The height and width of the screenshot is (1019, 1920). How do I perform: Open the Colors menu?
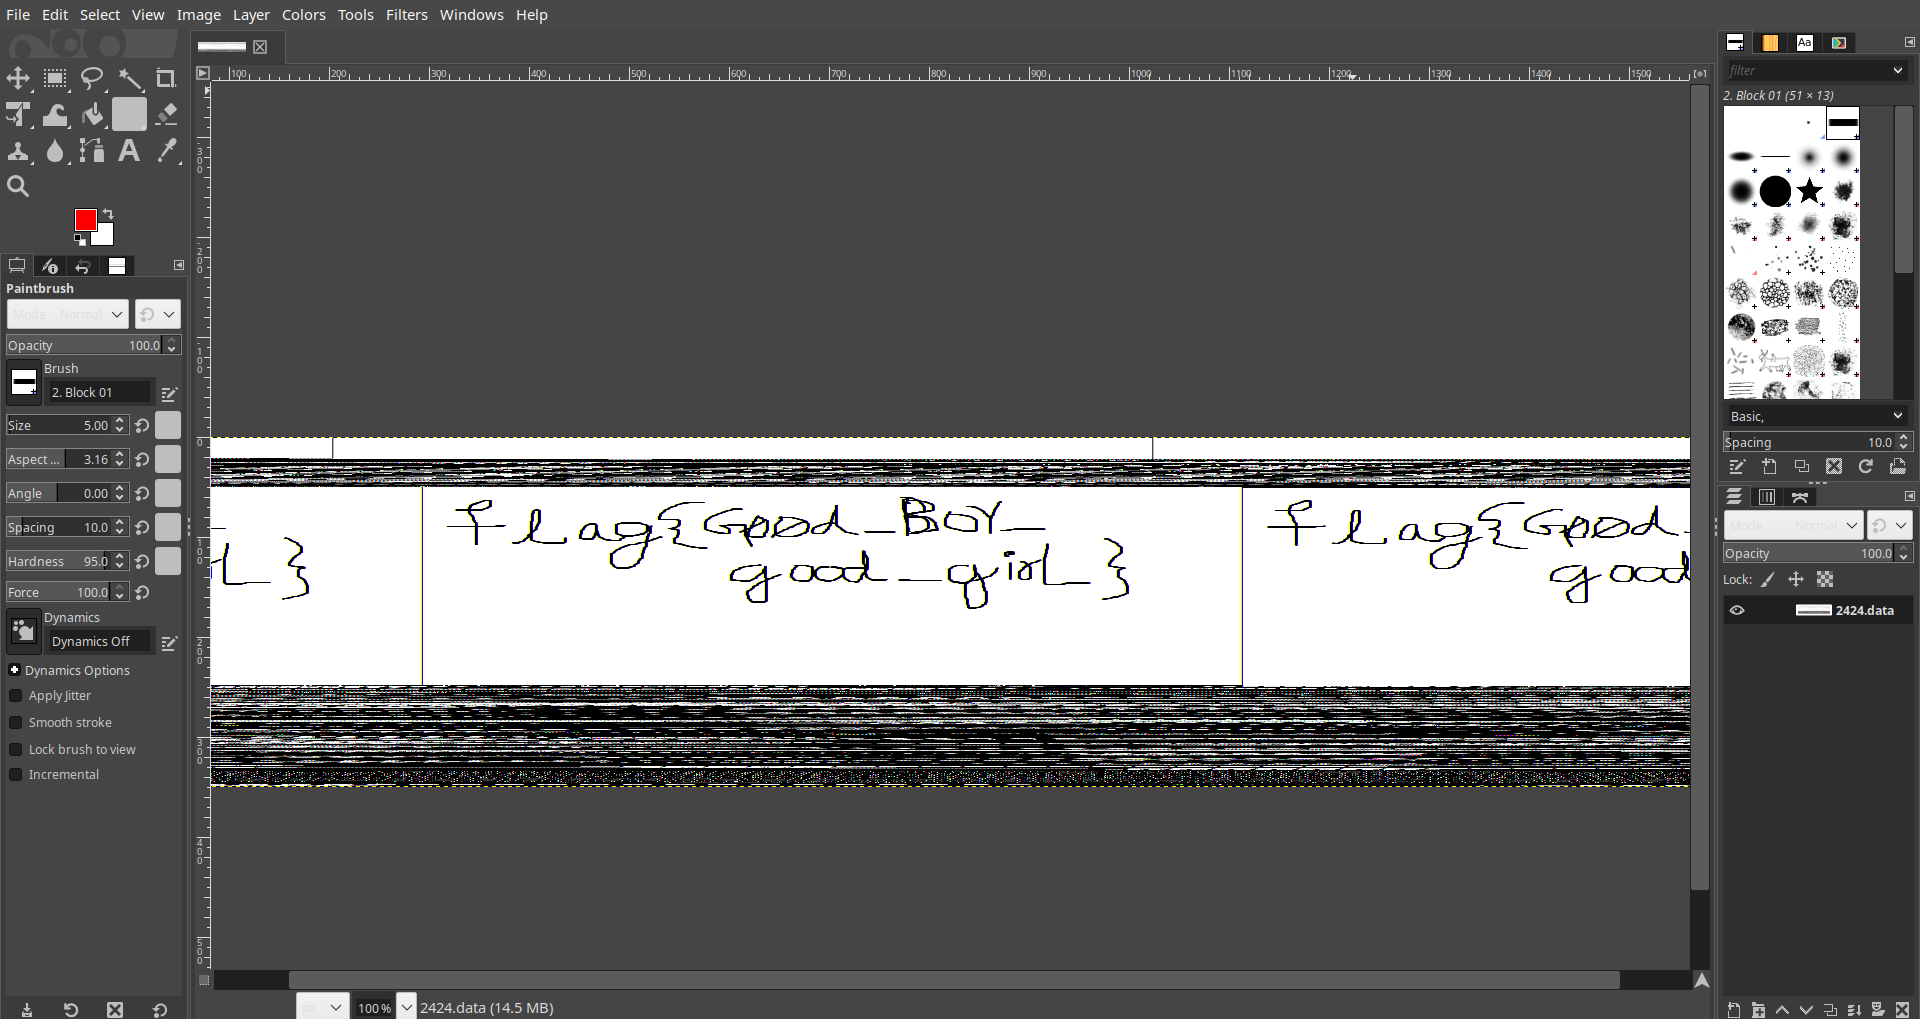[x=304, y=15]
